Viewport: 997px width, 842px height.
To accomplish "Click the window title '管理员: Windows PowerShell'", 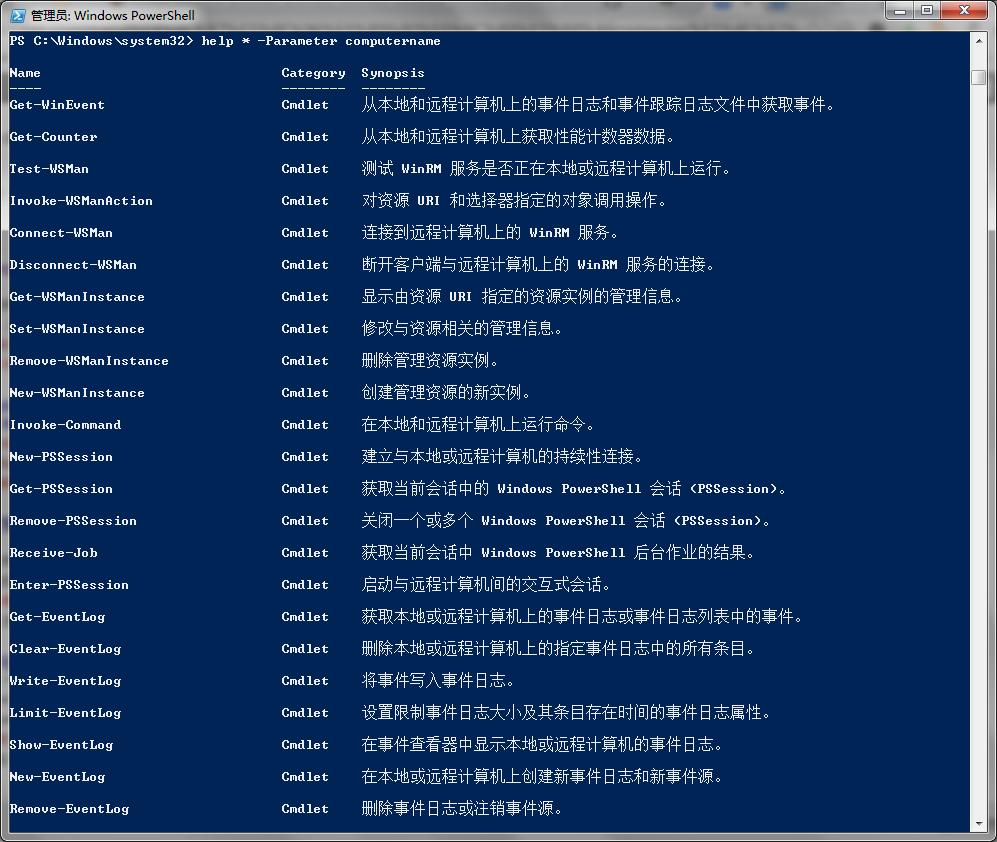I will [113, 15].
